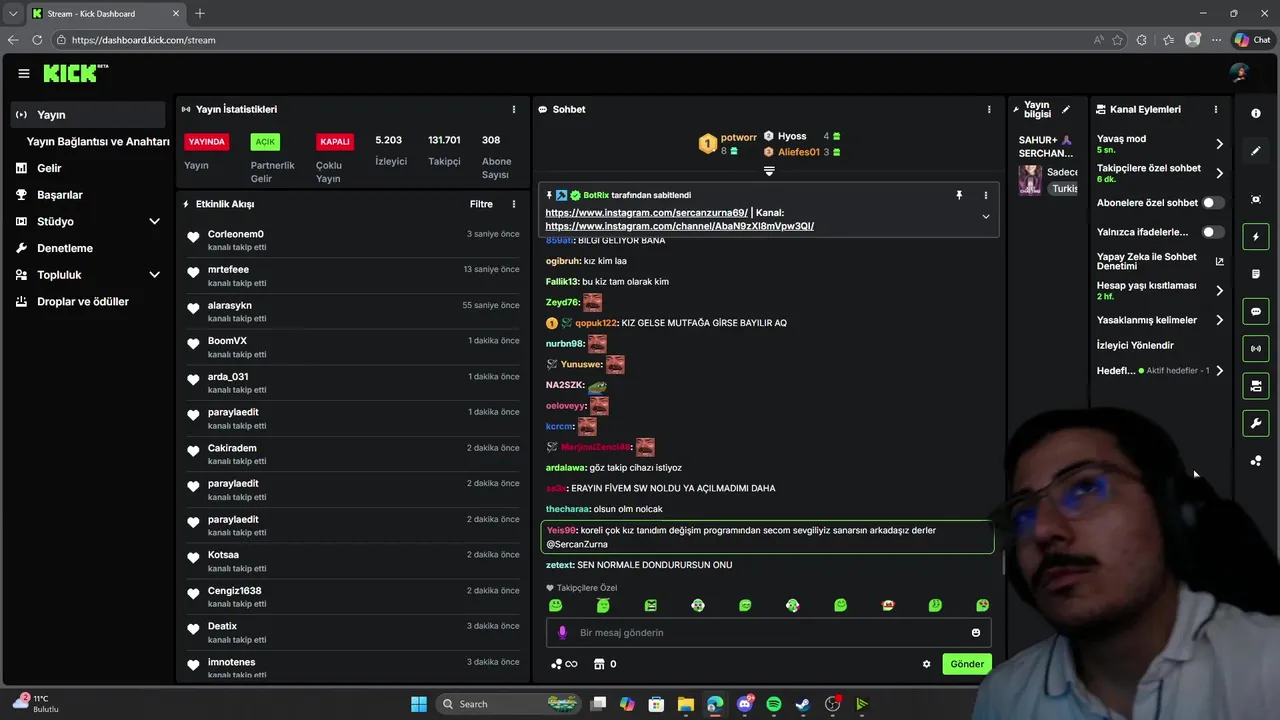Click the Windows Start button
The width and height of the screenshot is (1280, 720).
click(419, 704)
